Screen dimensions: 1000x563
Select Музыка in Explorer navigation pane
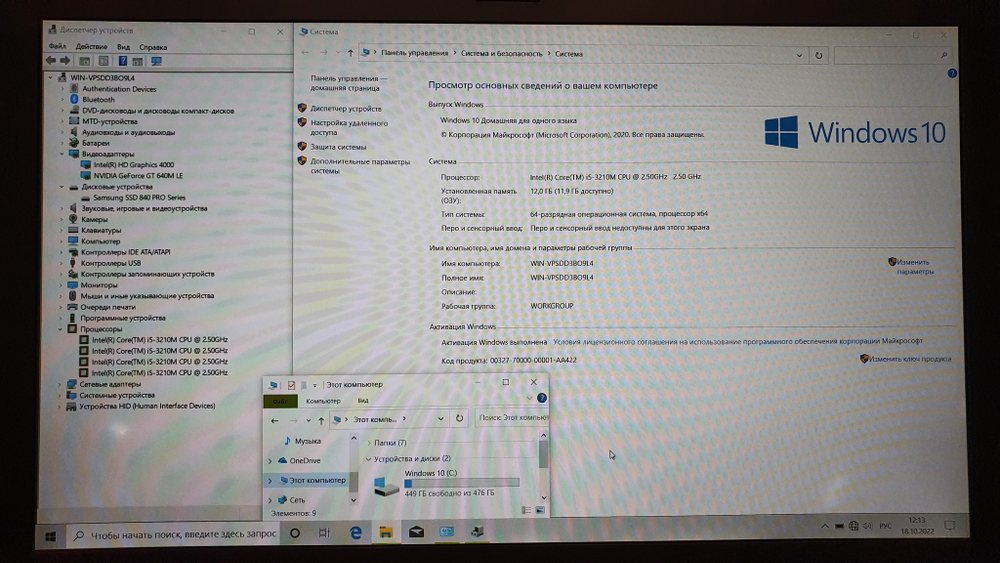[x=307, y=441]
